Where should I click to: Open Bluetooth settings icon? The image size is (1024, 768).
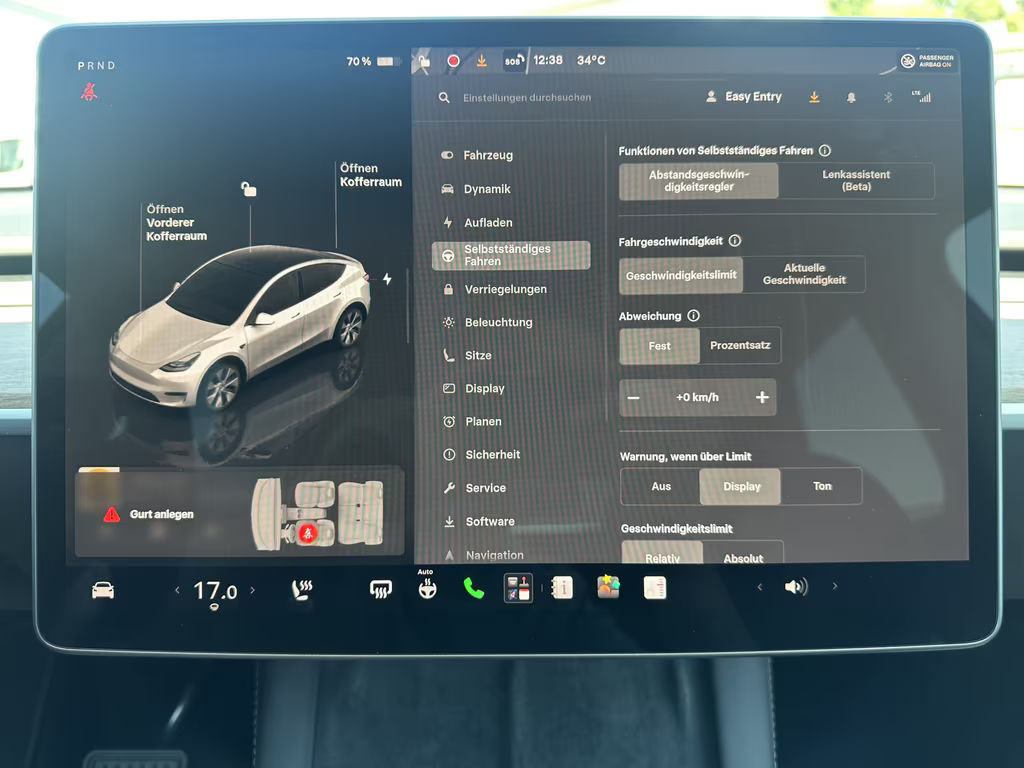[888, 97]
